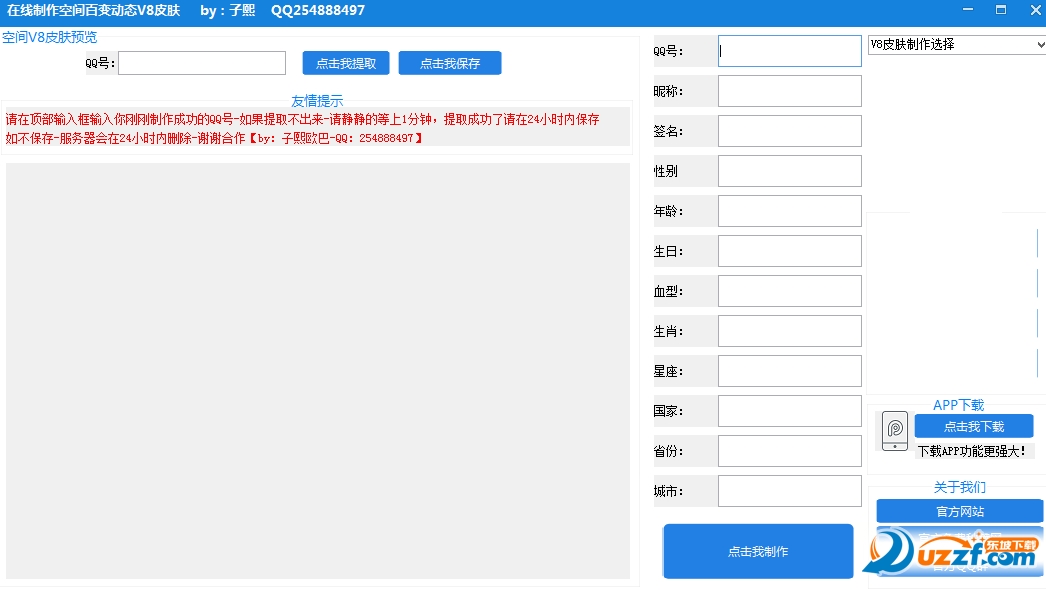Focus the 星座 input field
The width and height of the screenshot is (1046, 590).
[789, 371]
